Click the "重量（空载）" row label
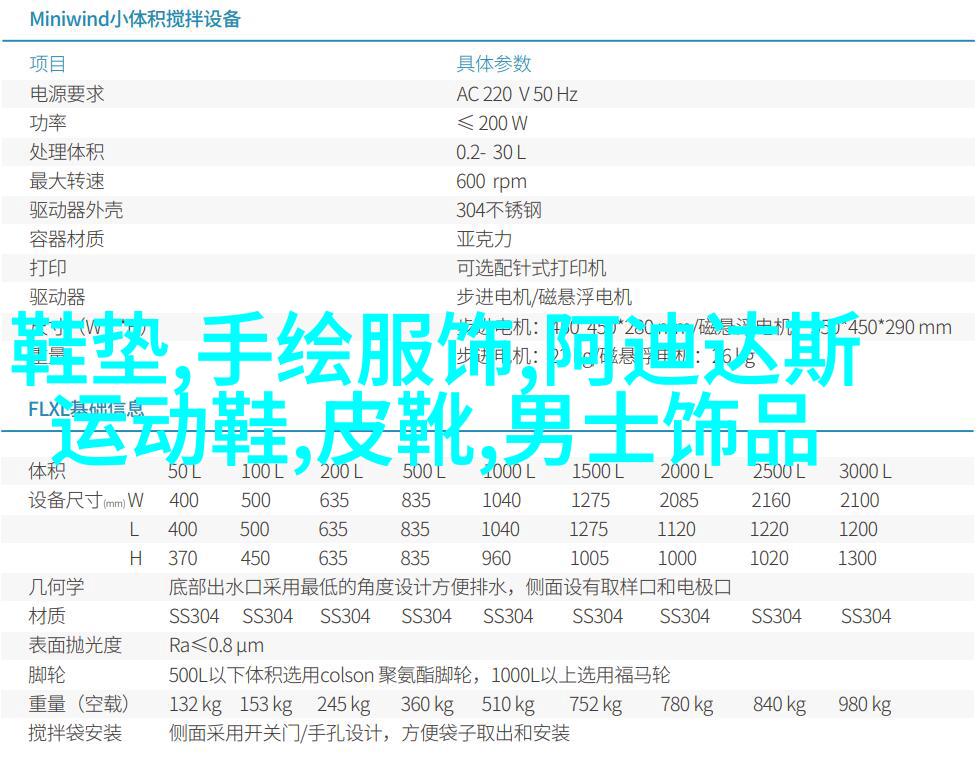 [x=79, y=704]
